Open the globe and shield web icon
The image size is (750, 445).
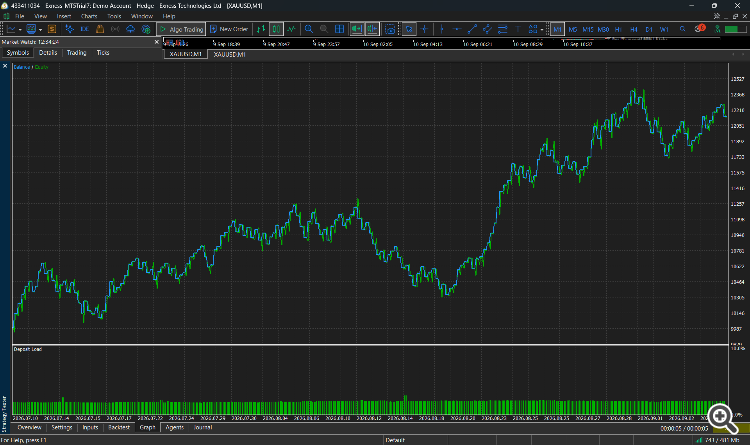146,29
